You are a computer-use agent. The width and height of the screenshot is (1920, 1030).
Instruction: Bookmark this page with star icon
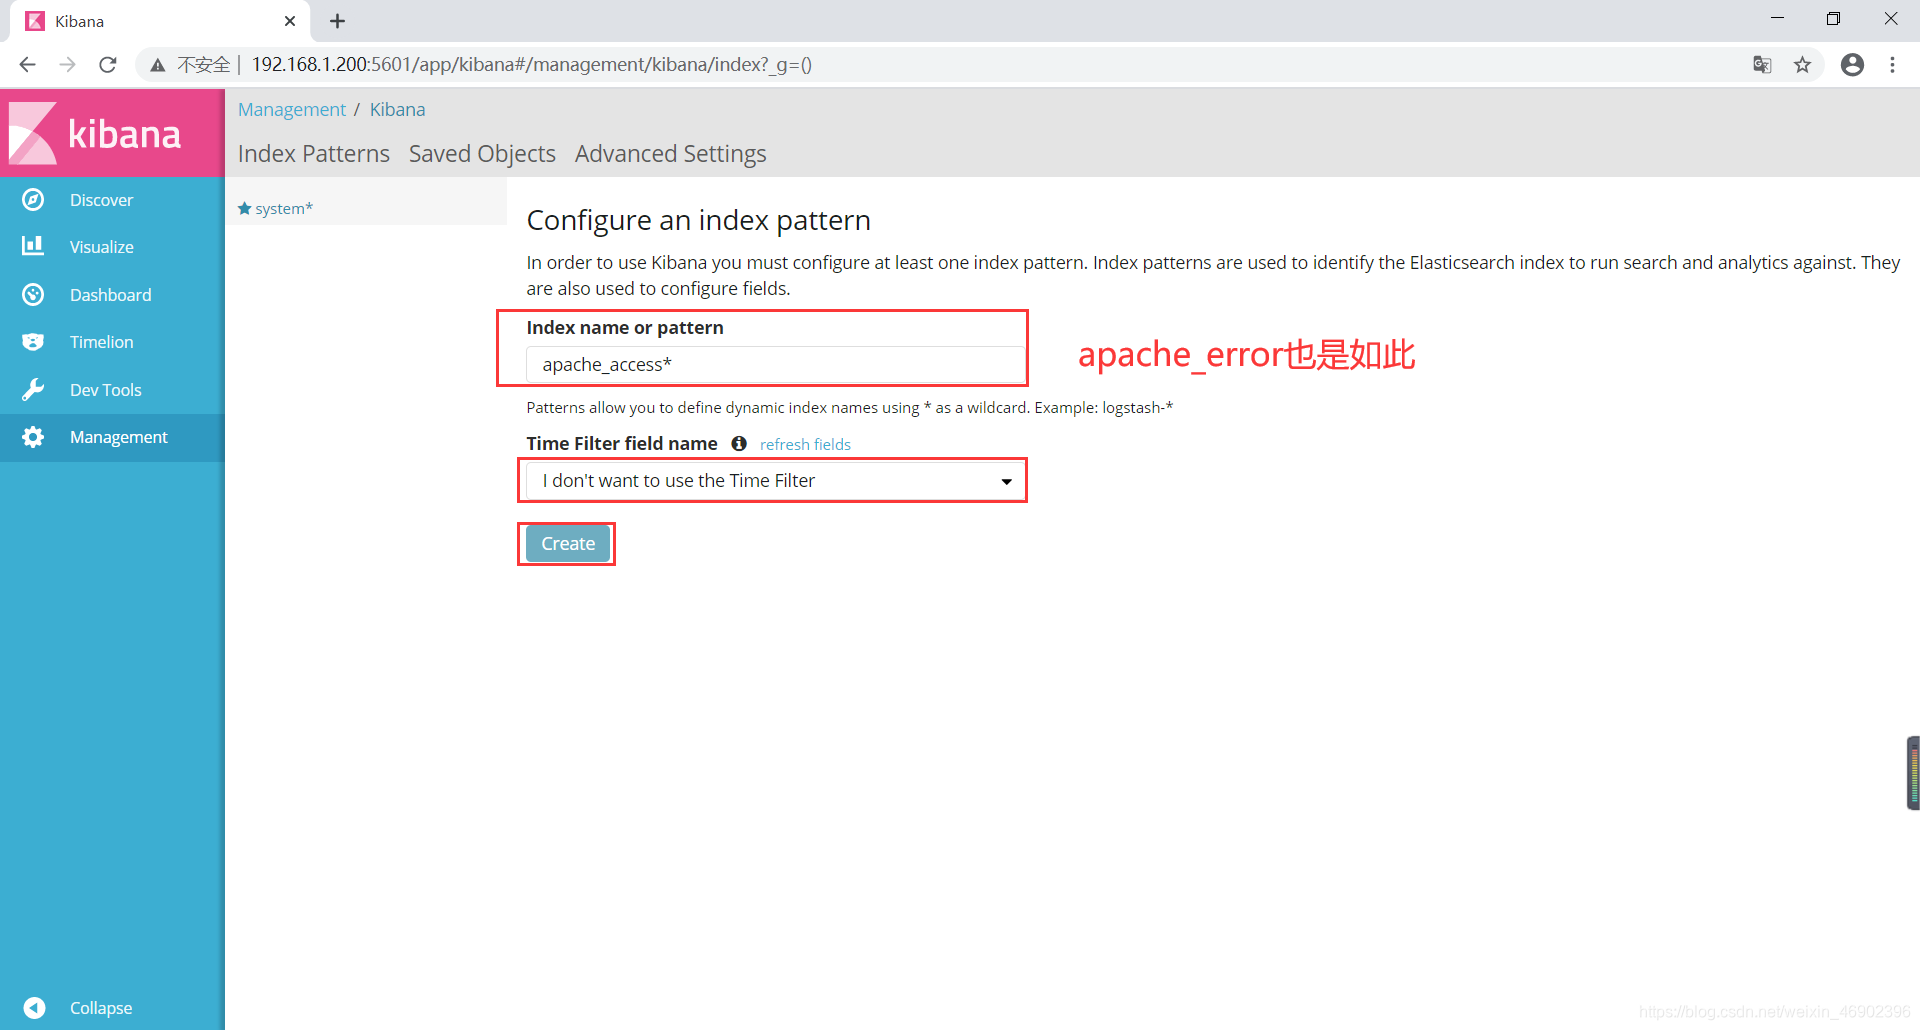(1802, 65)
